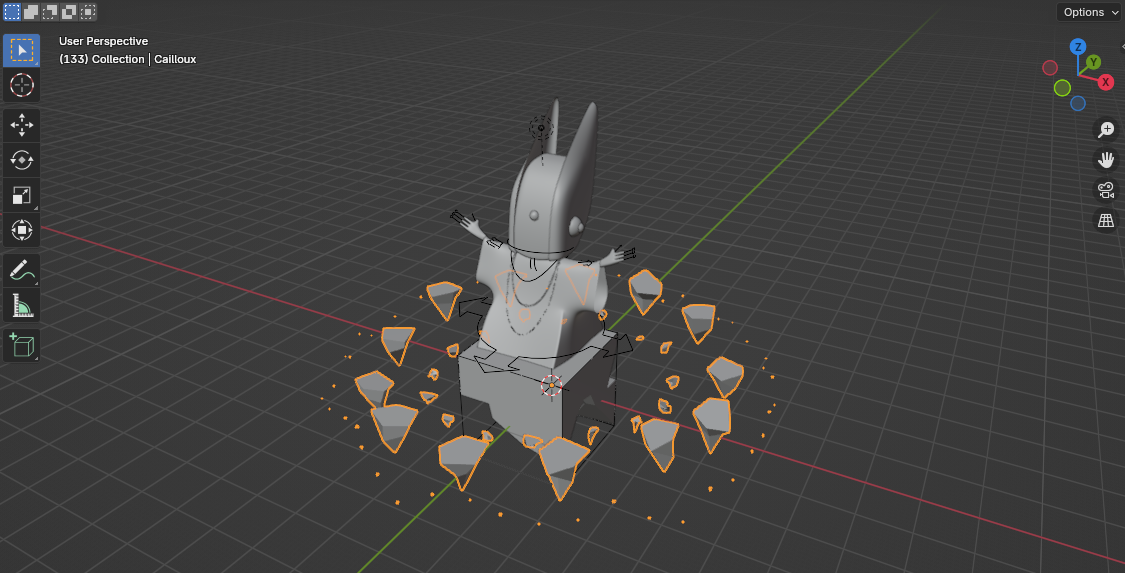
Task: Click the Y axis on navigation gizmo
Action: tap(1093, 62)
